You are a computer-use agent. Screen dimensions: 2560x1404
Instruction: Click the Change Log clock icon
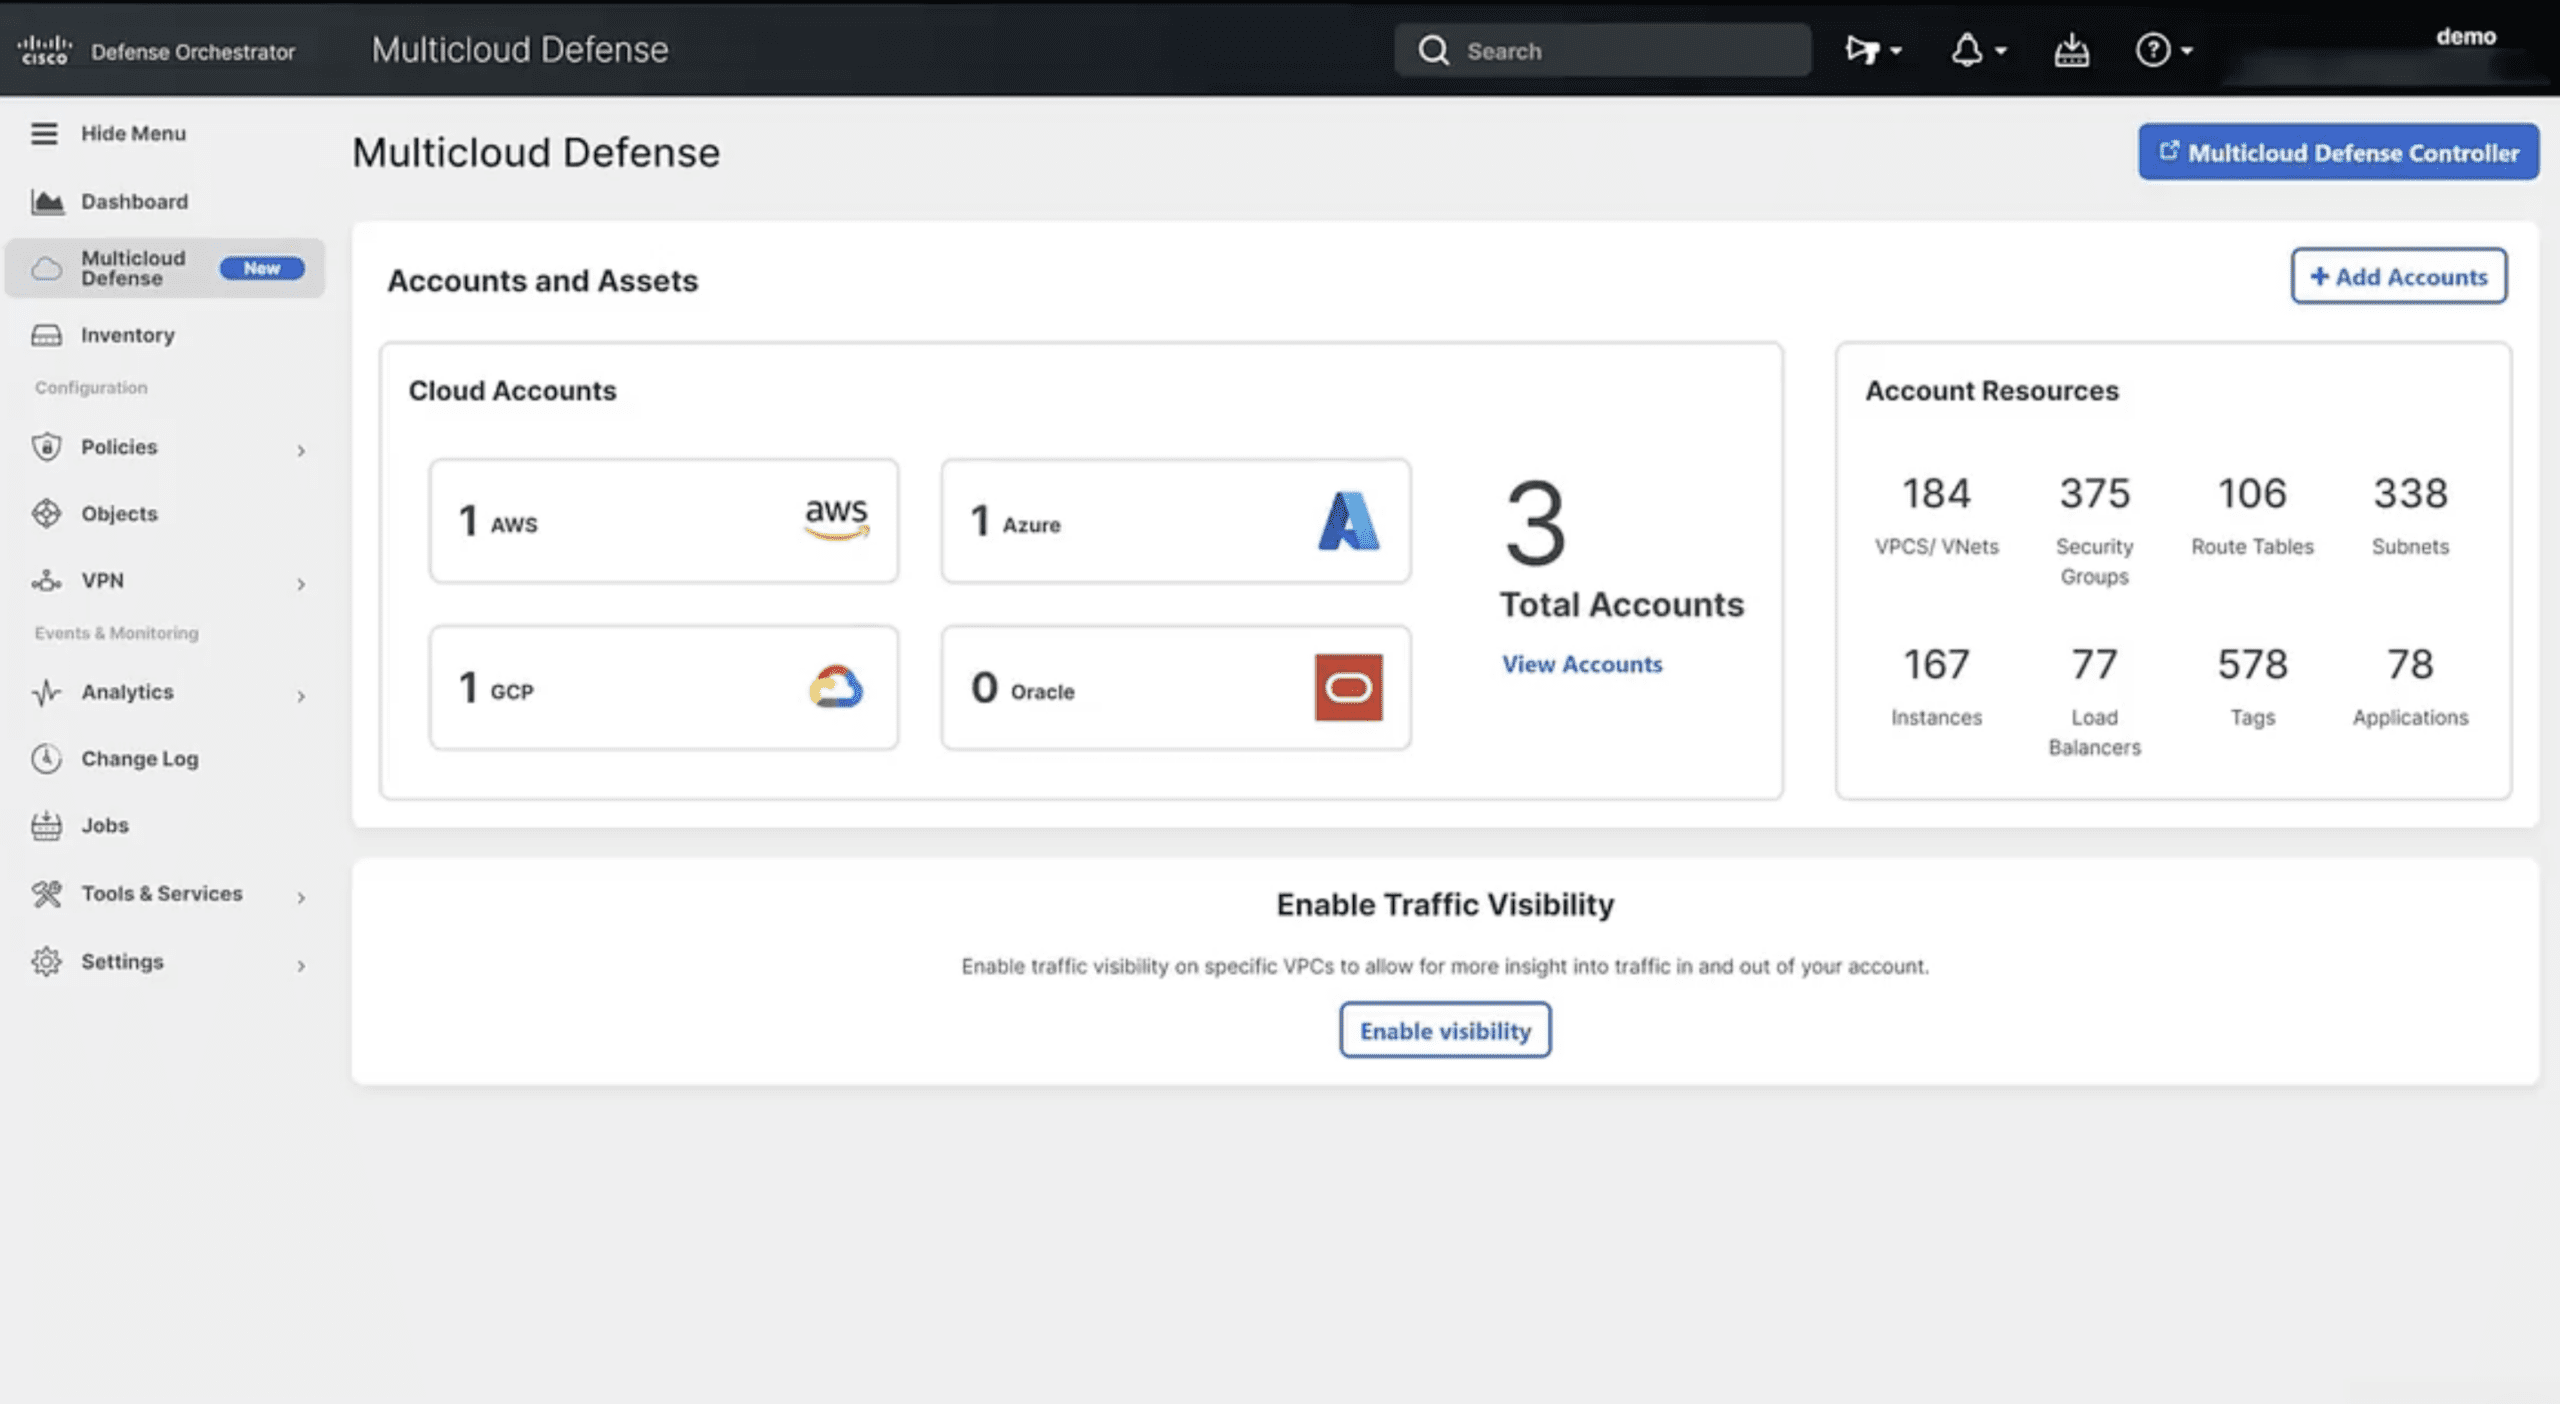click(46, 758)
